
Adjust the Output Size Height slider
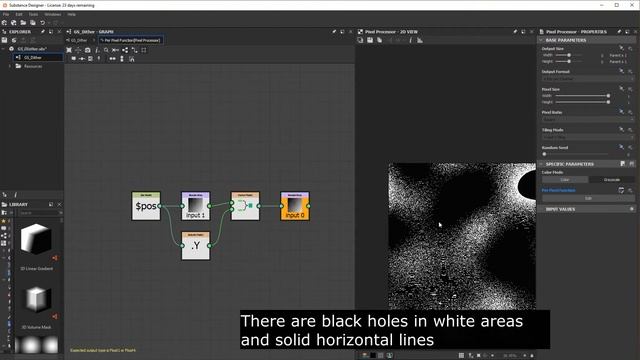click(569, 62)
